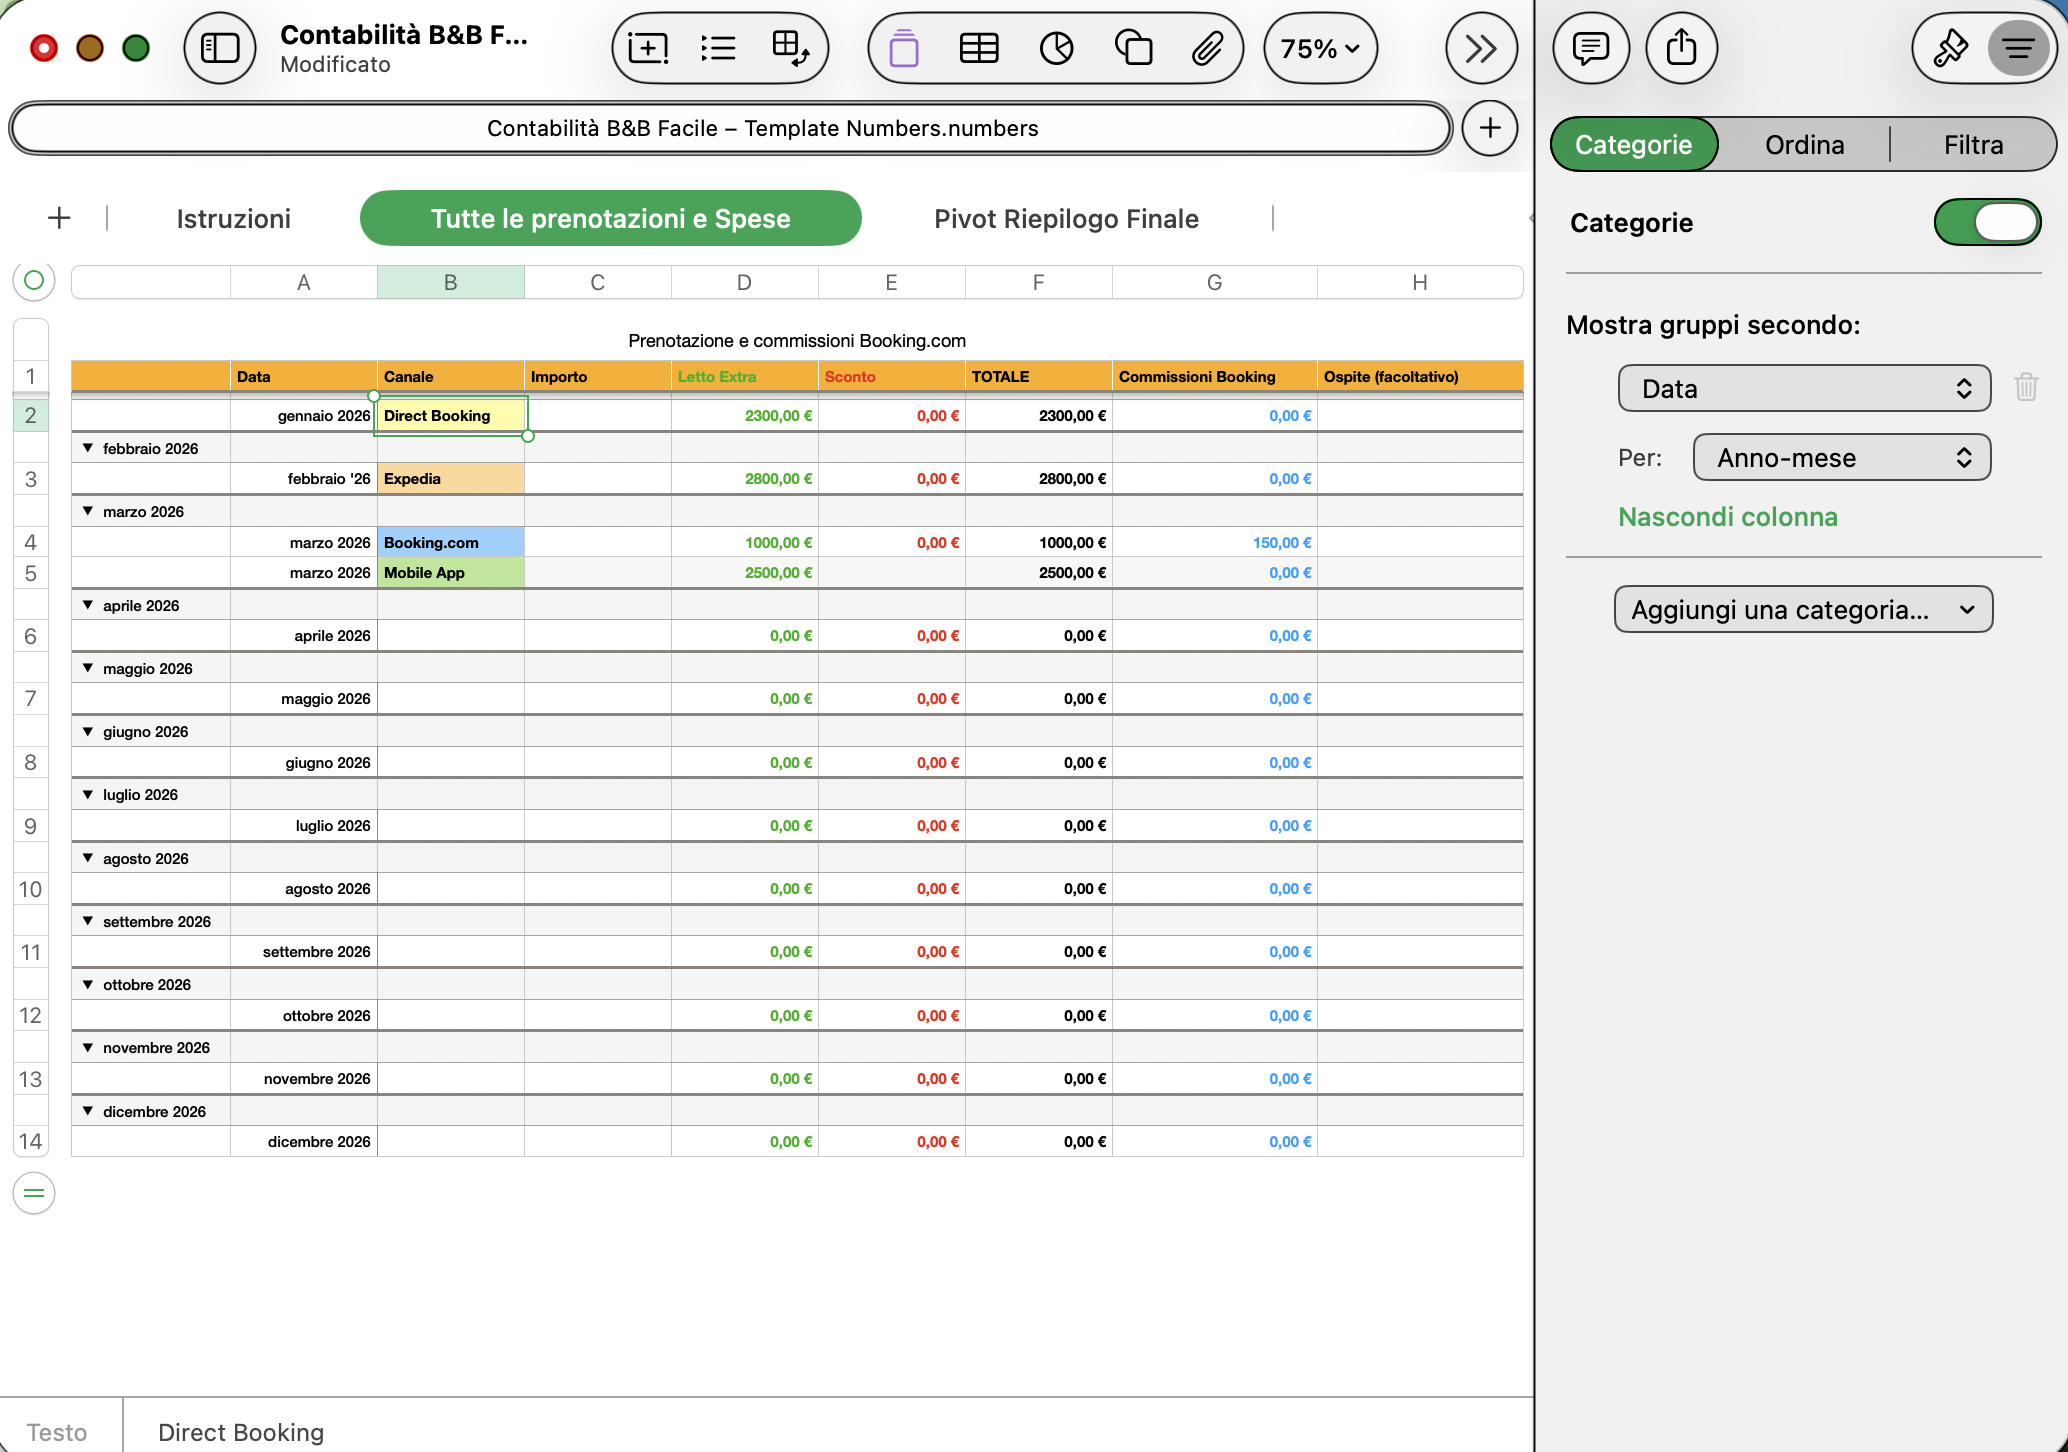Click the share icon

(x=1682, y=48)
